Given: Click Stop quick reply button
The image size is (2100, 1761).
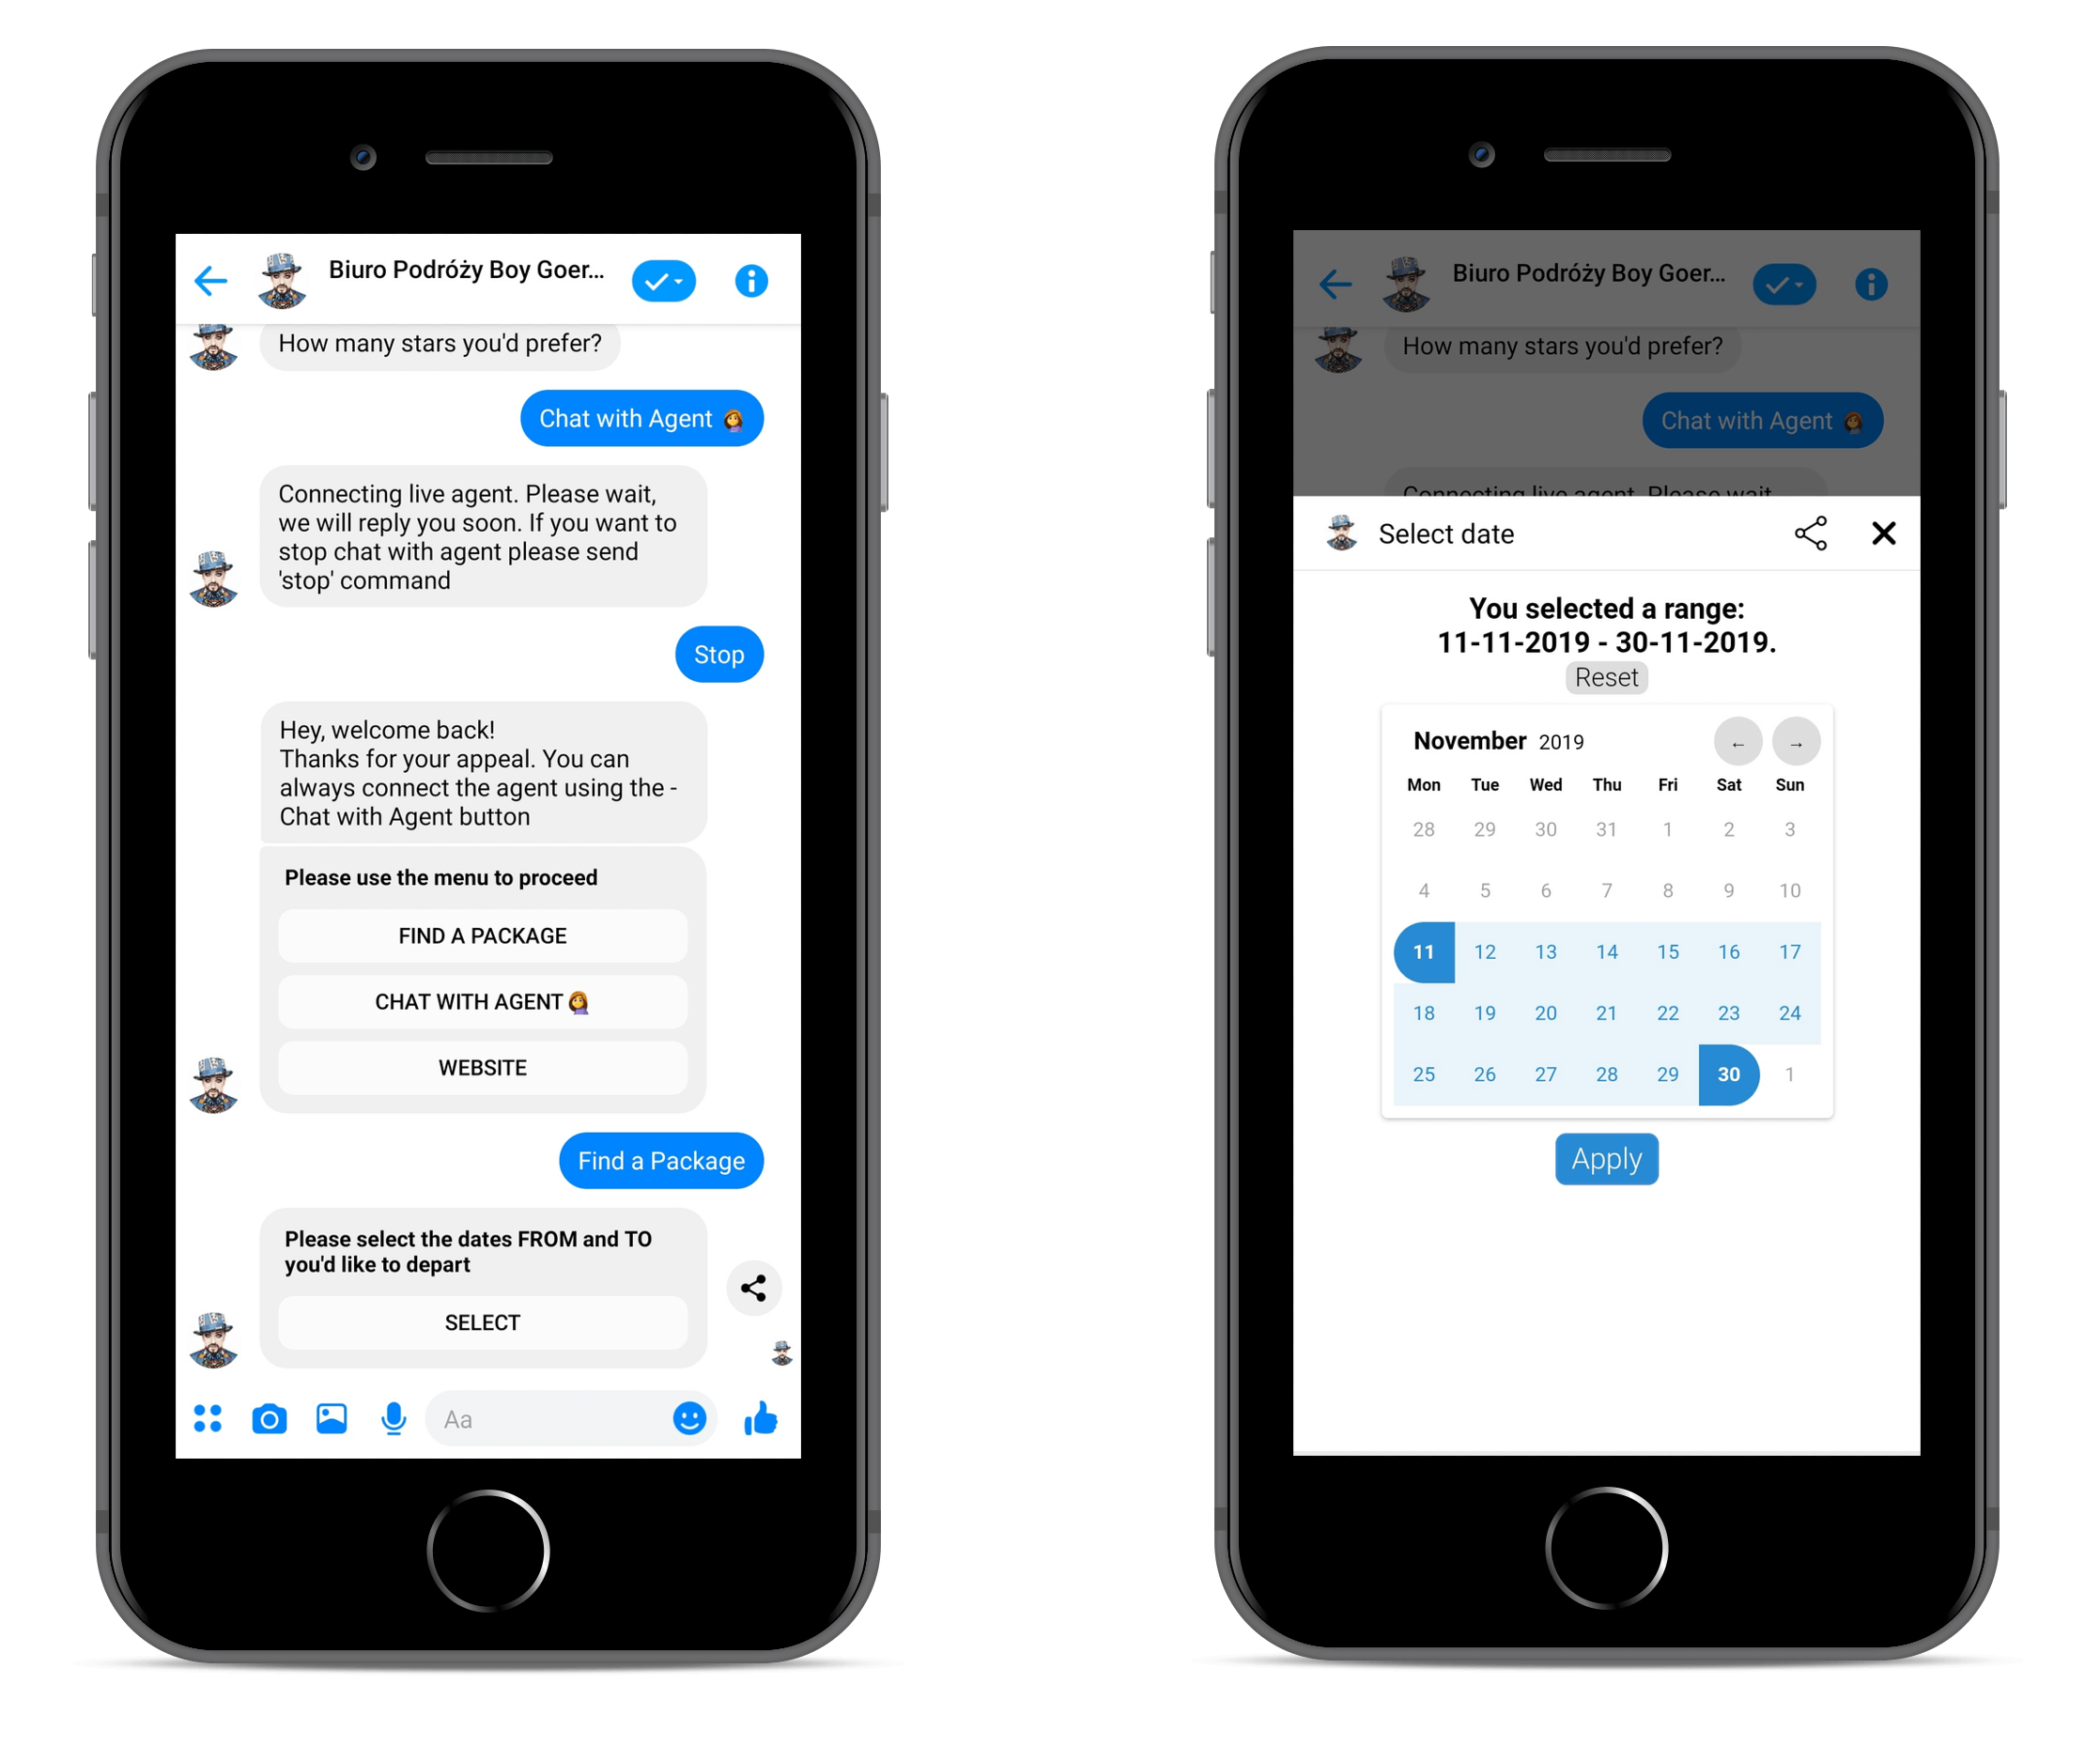Looking at the screenshot, I should (x=715, y=656).
